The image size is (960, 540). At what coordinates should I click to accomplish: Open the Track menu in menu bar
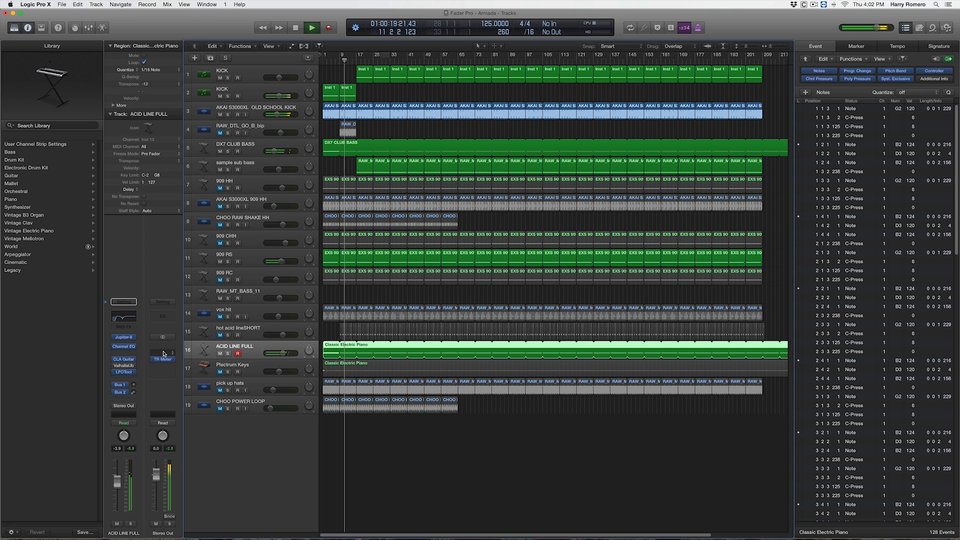tap(96, 4)
